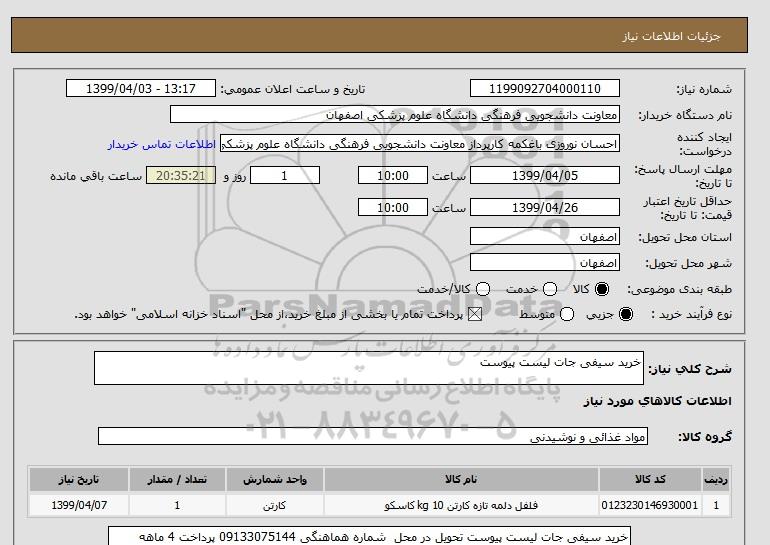
Task: Click the اطلاعات کالاهای مورد نیاز heading
Action: click(658, 401)
